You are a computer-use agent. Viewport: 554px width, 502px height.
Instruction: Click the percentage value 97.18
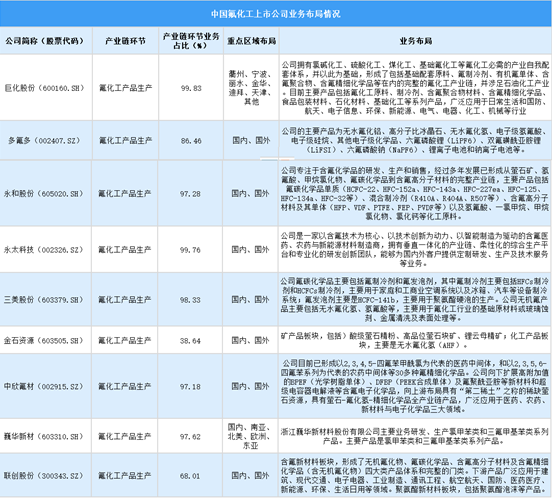tap(190, 387)
